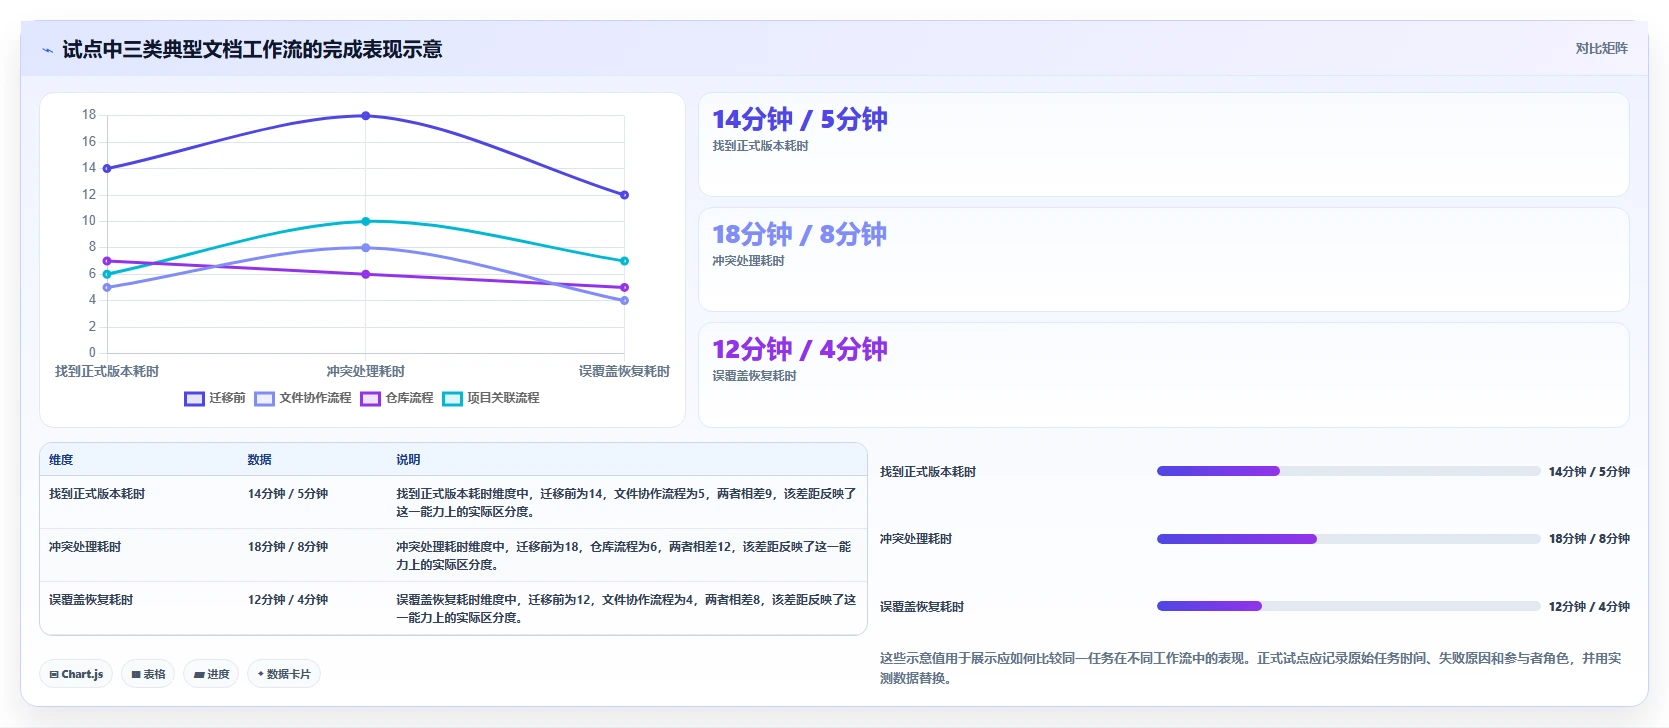Toggle the 仓库流程 legend series

(397, 398)
